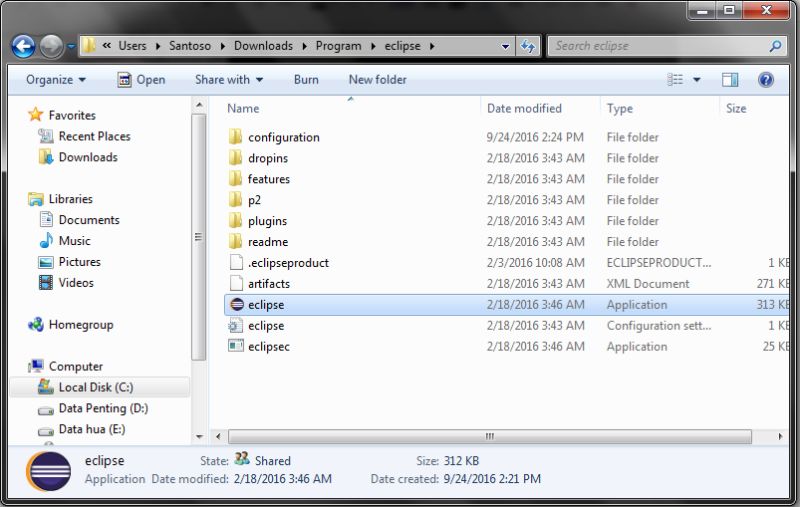The height and width of the screenshot is (507, 800).
Task: Click "9/24/2016 2:24 PM" date cell
Action: (x=535, y=137)
